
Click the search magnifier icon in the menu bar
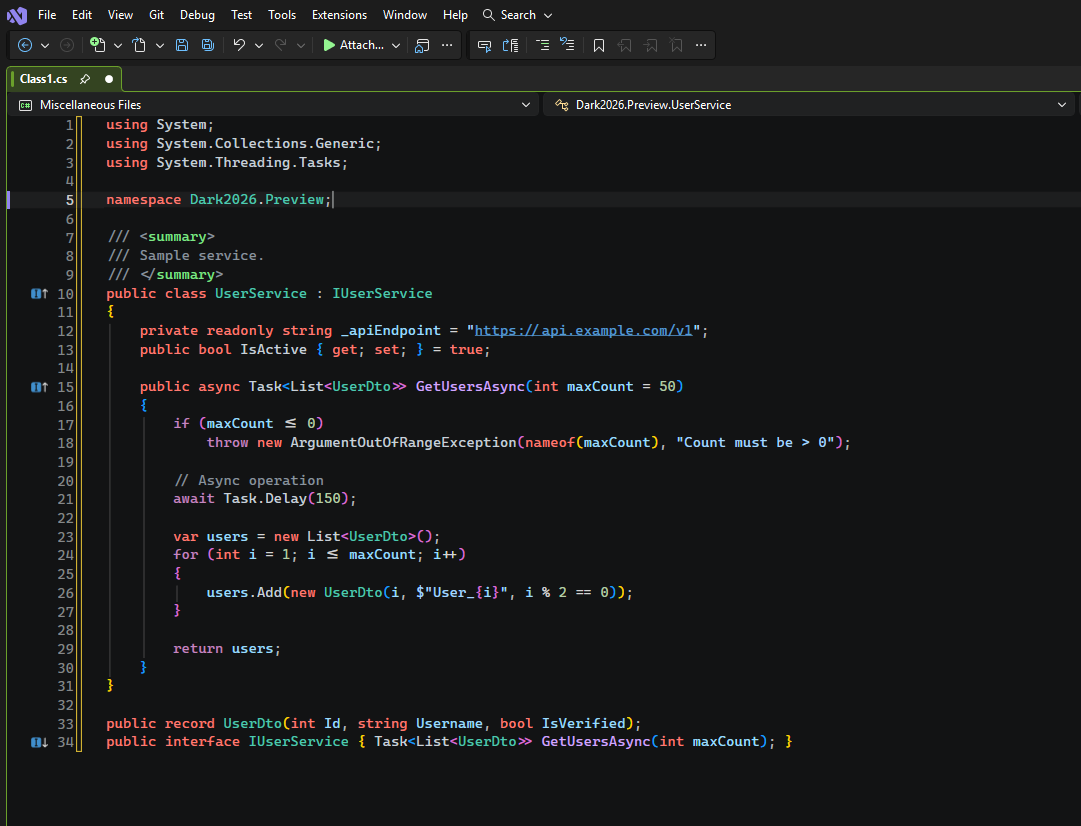(489, 15)
